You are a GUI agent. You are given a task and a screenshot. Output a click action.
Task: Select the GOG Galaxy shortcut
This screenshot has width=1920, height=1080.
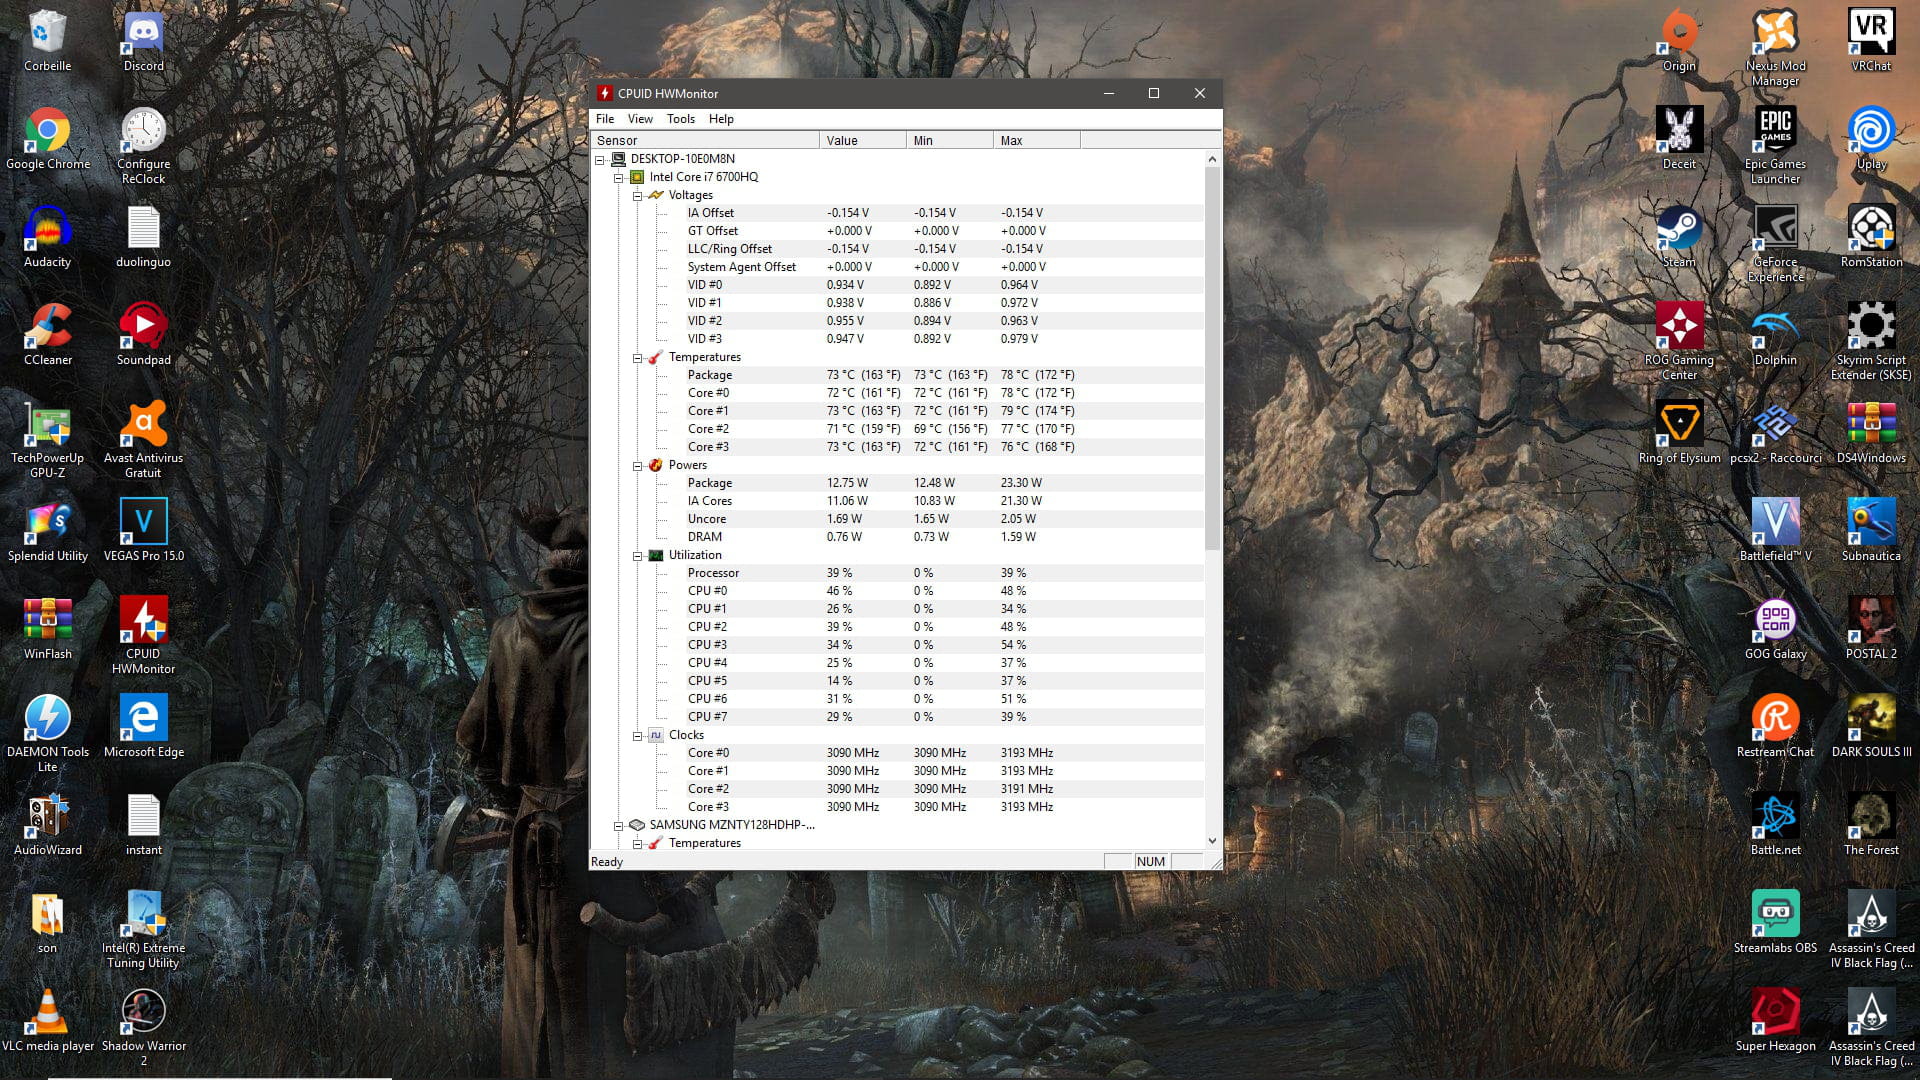coord(1775,629)
